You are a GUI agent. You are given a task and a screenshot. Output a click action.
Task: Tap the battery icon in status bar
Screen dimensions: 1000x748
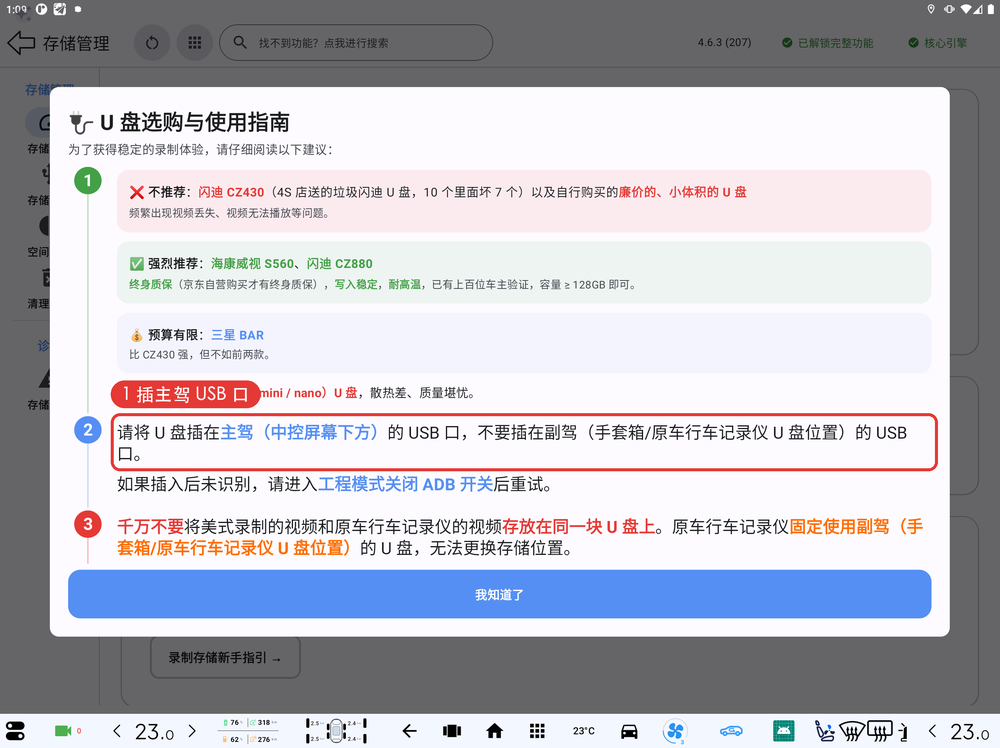click(x=991, y=9)
